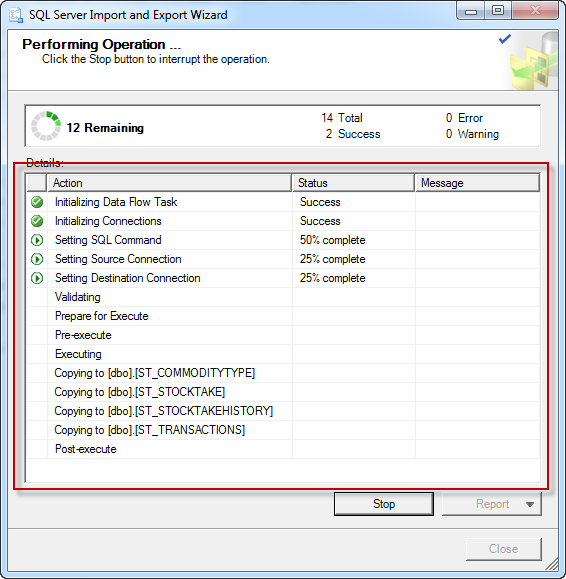The width and height of the screenshot is (566, 579).
Task: Select the Validating action row
Action: [283, 297]
